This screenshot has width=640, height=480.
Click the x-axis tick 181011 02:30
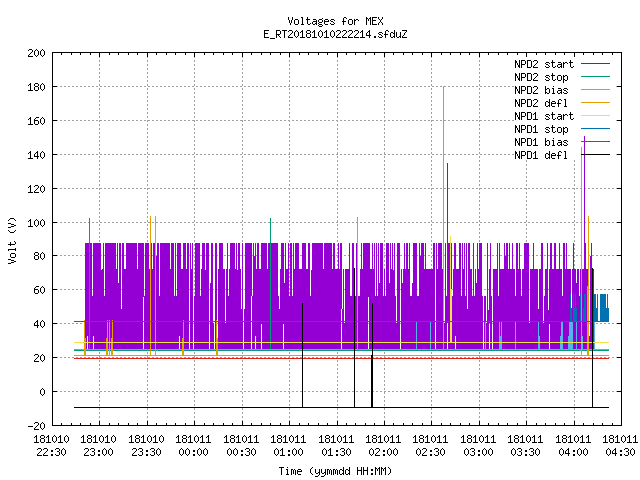(431, 446)
